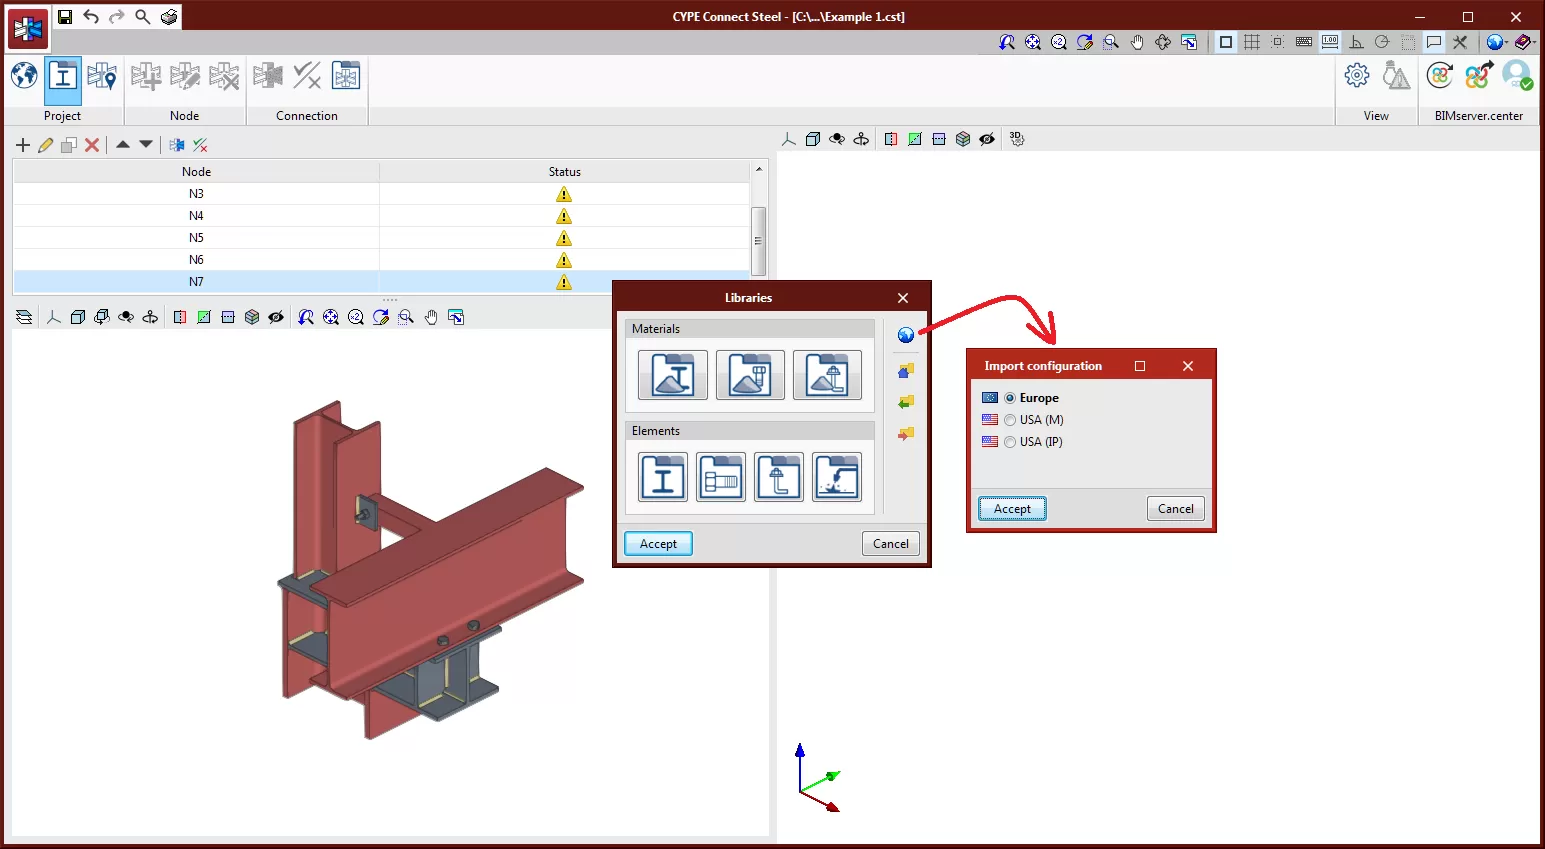Open steel sections elements library
The width and height of the screenshot is (1545, 849).
click(663, 477)
